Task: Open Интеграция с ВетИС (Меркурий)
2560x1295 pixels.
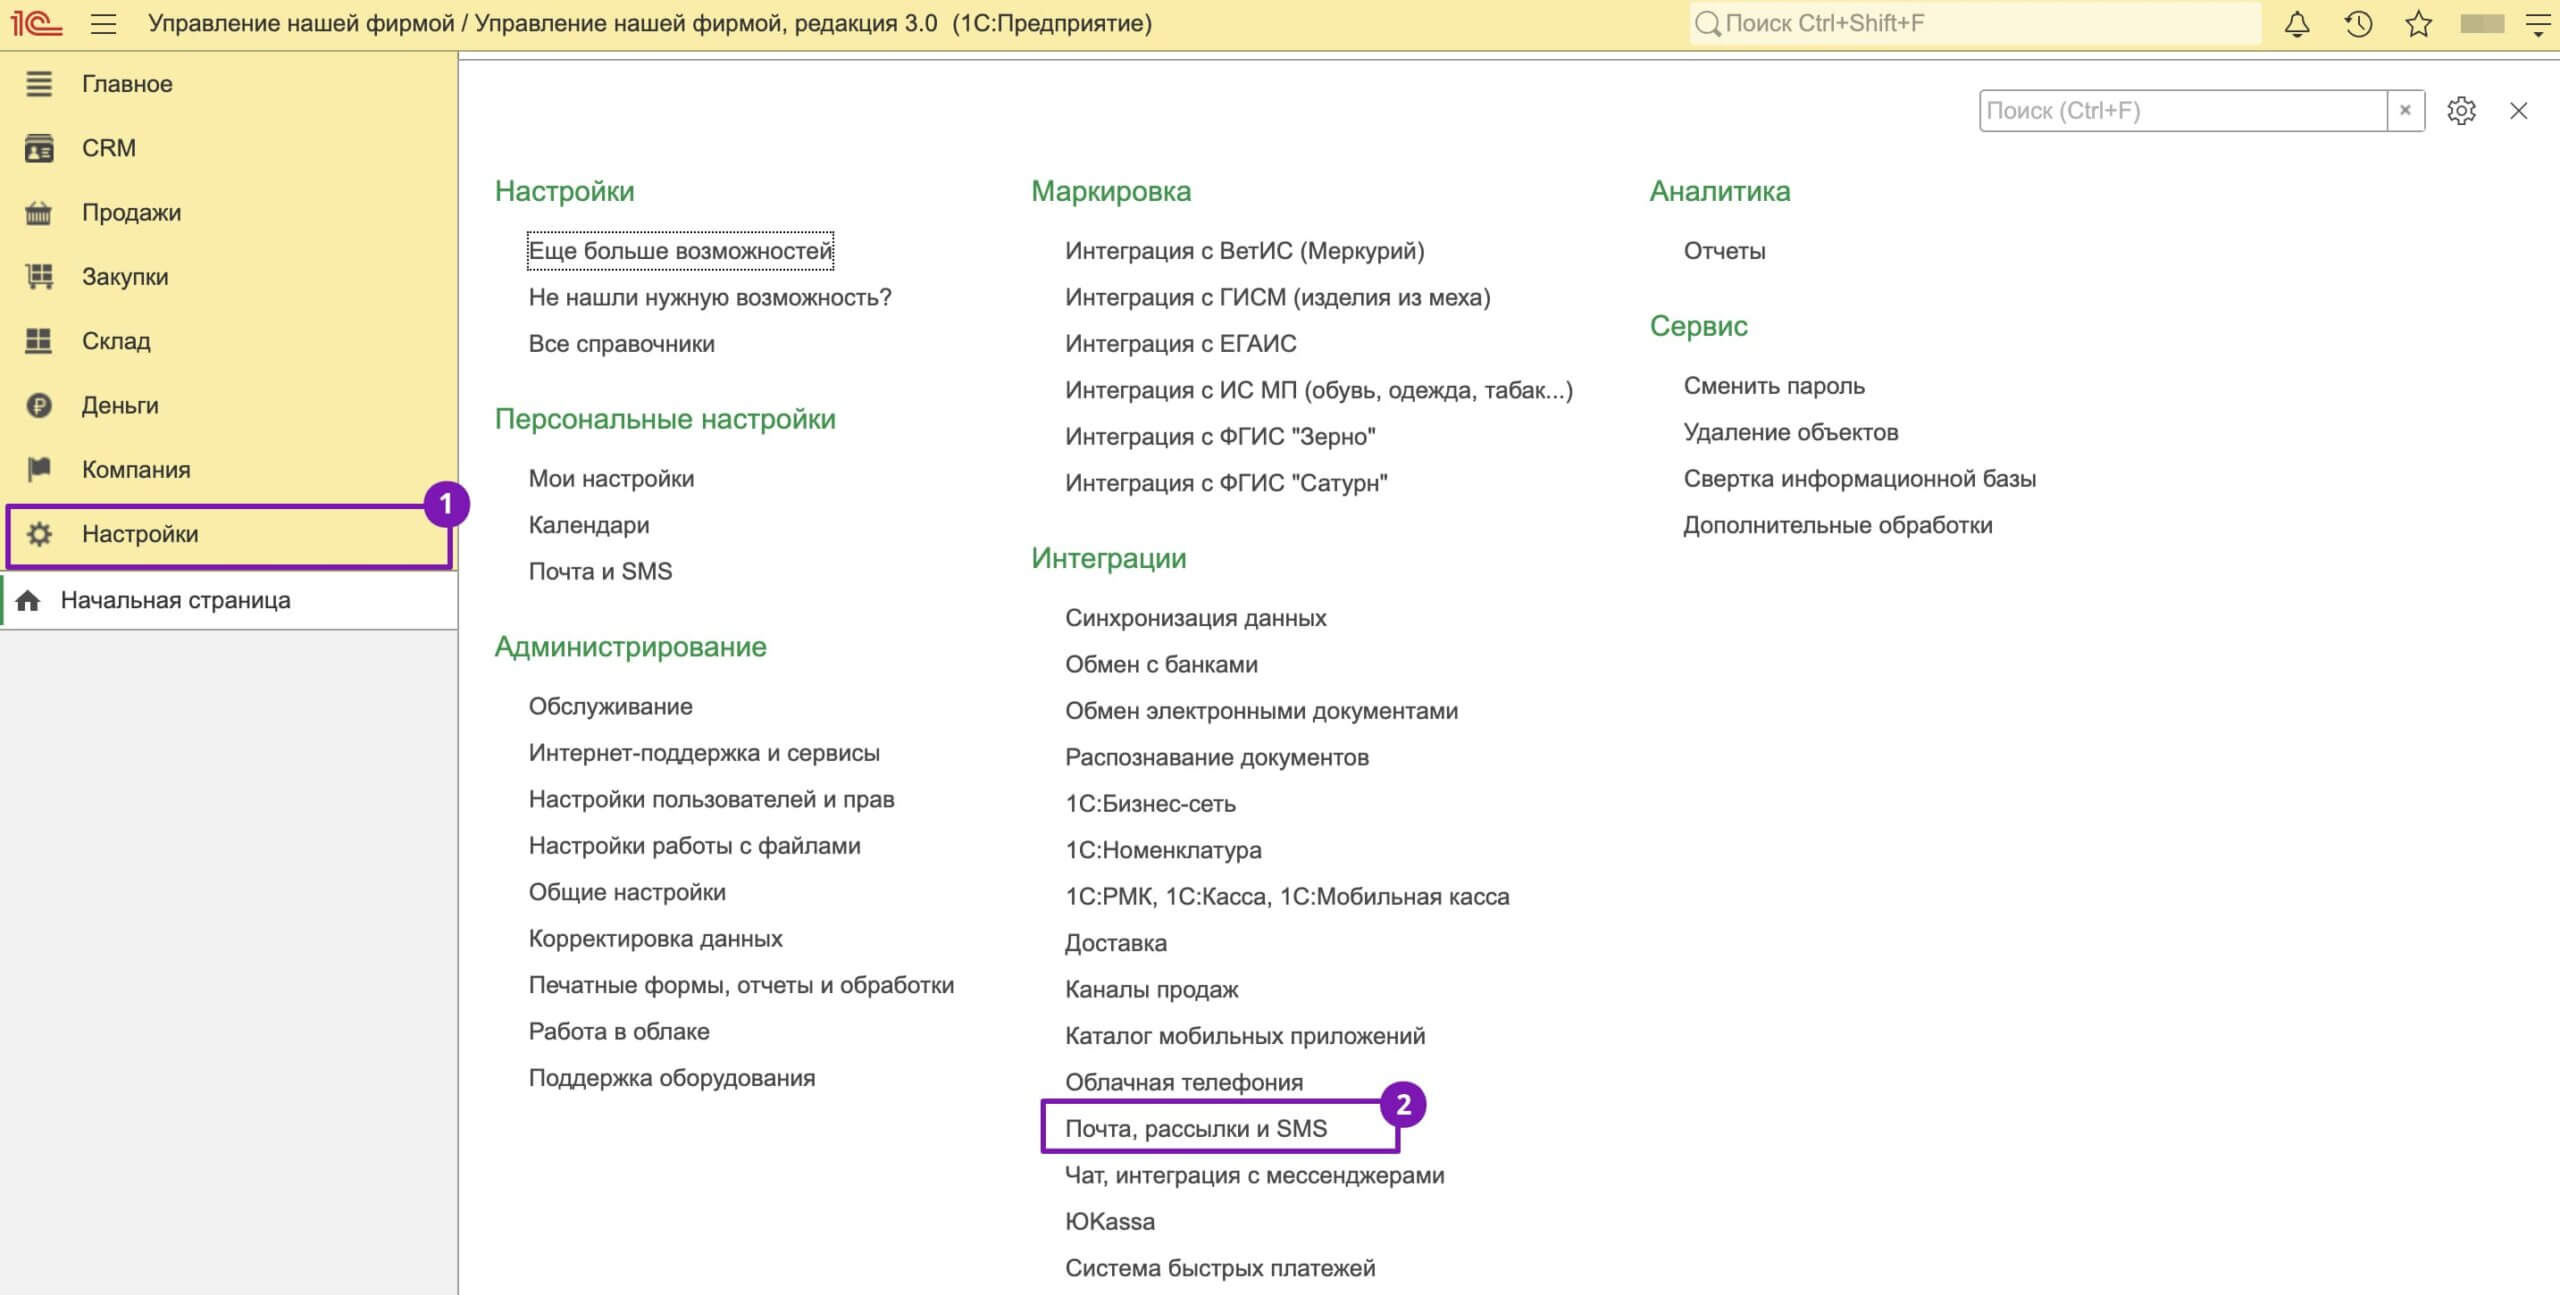Action: pos(1244,251)
